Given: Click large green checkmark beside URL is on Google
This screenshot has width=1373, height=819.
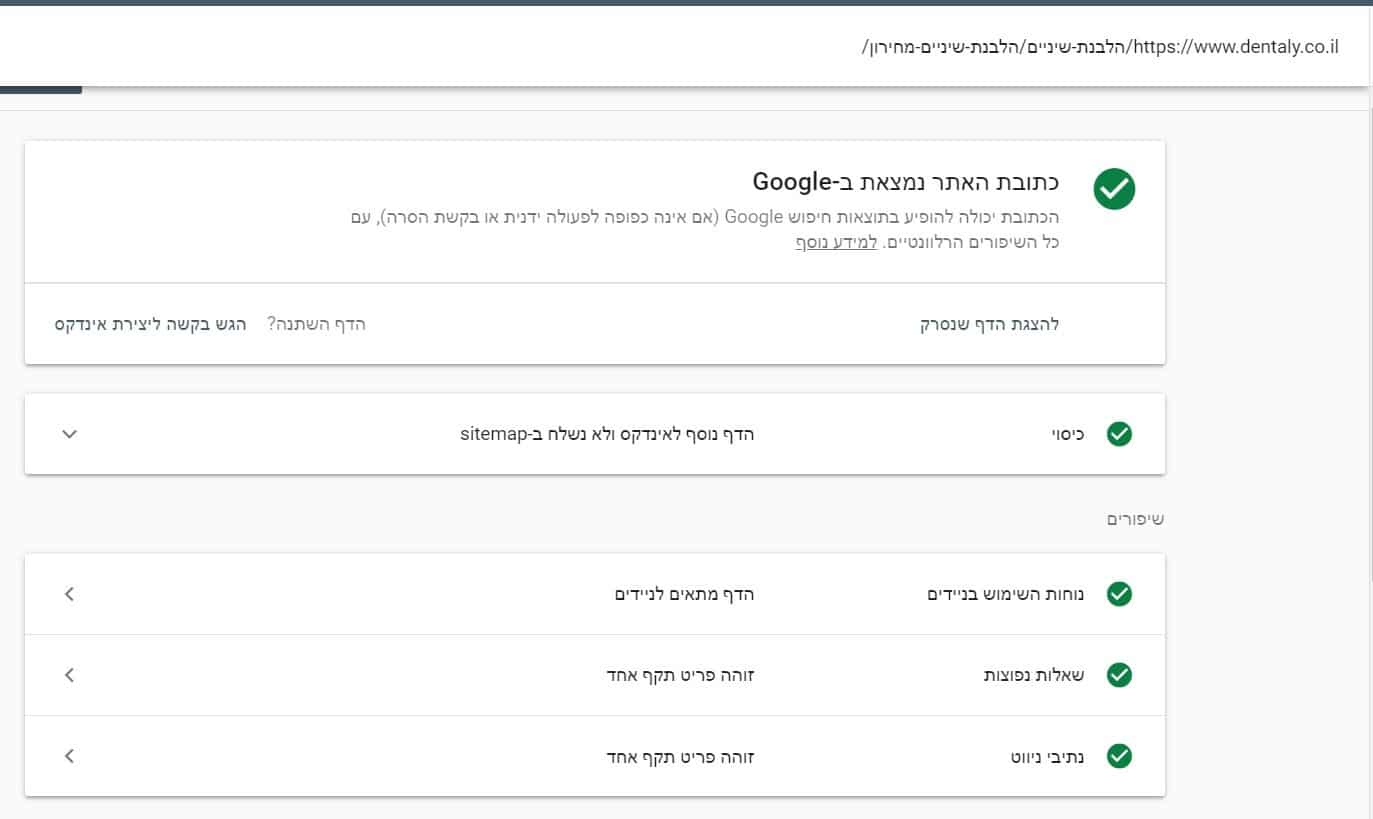Looking at the screenshot, I should (x=1114, y=189).
